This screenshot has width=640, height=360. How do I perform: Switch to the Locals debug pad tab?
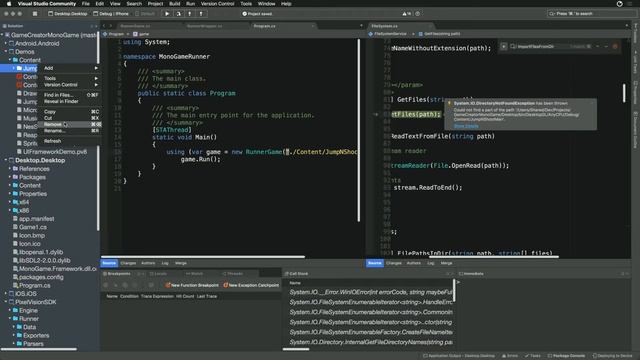(158, 274)
